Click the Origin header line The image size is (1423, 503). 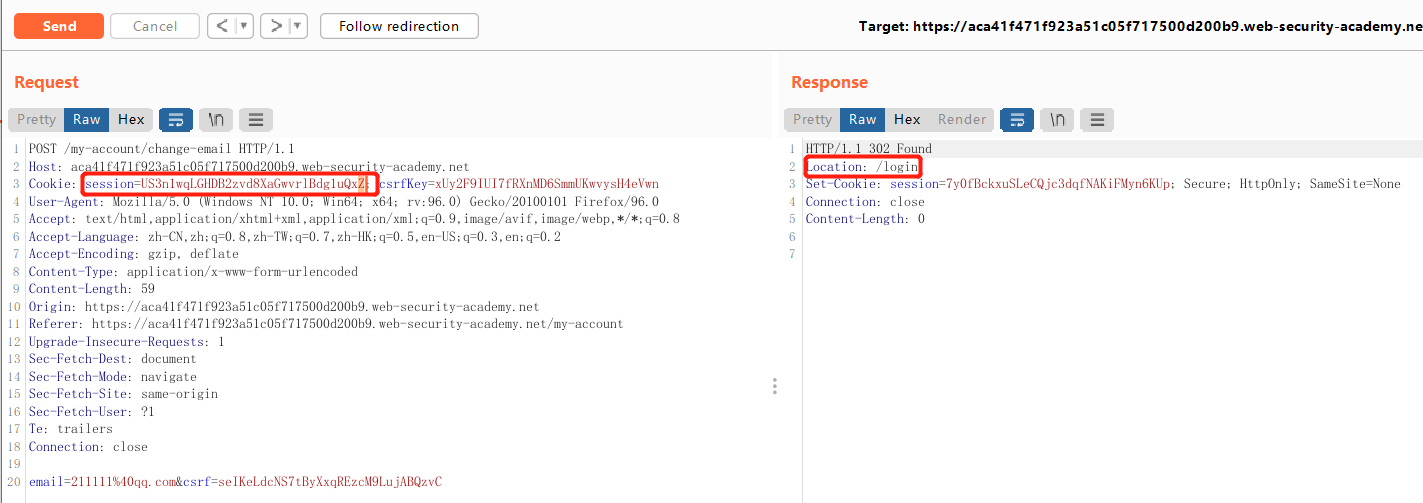(x=284, y=306)
